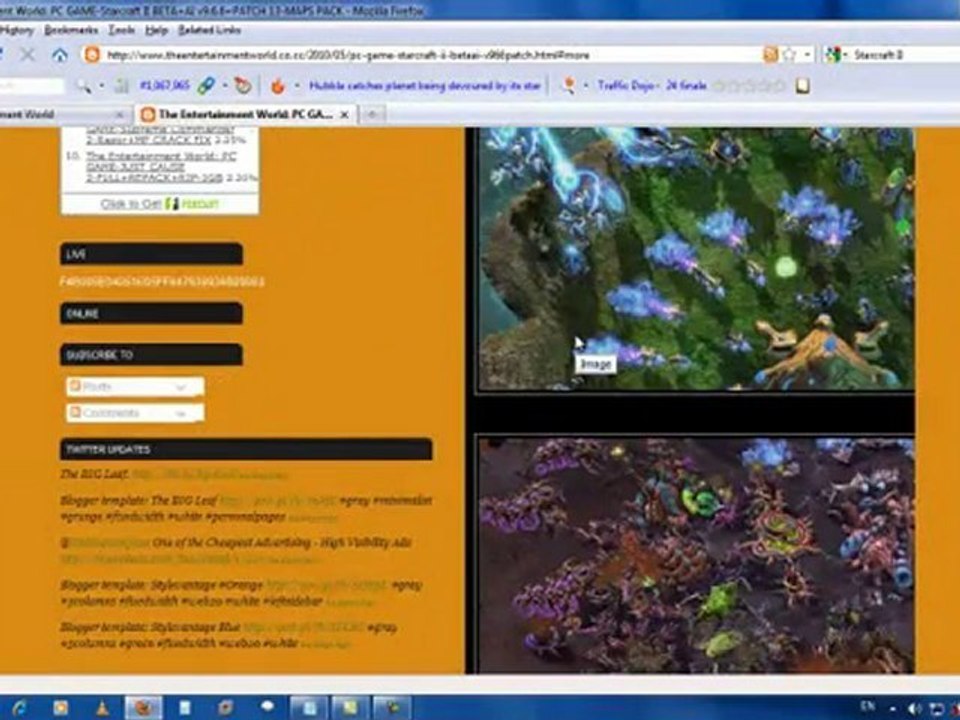This screenshot has width=960, height=720.
Task: Click the volume speaker tray icon
Action: (x=914, y=708)
